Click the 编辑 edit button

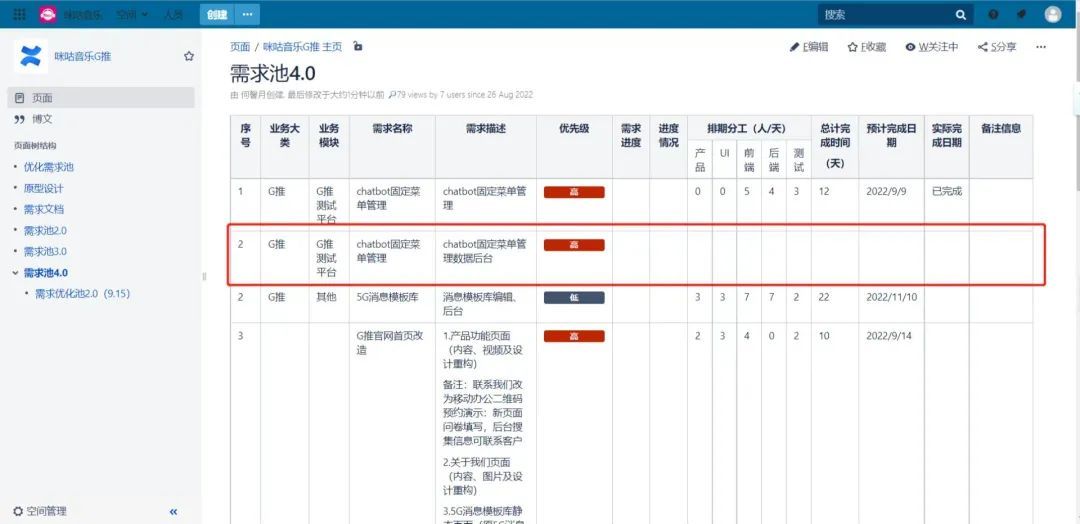point(809,47)
